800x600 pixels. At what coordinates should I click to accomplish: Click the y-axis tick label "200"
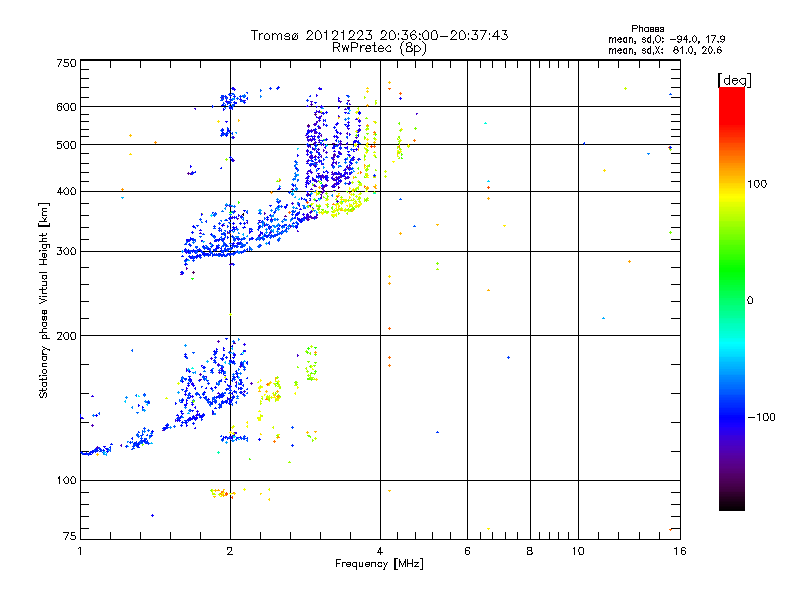67,336
